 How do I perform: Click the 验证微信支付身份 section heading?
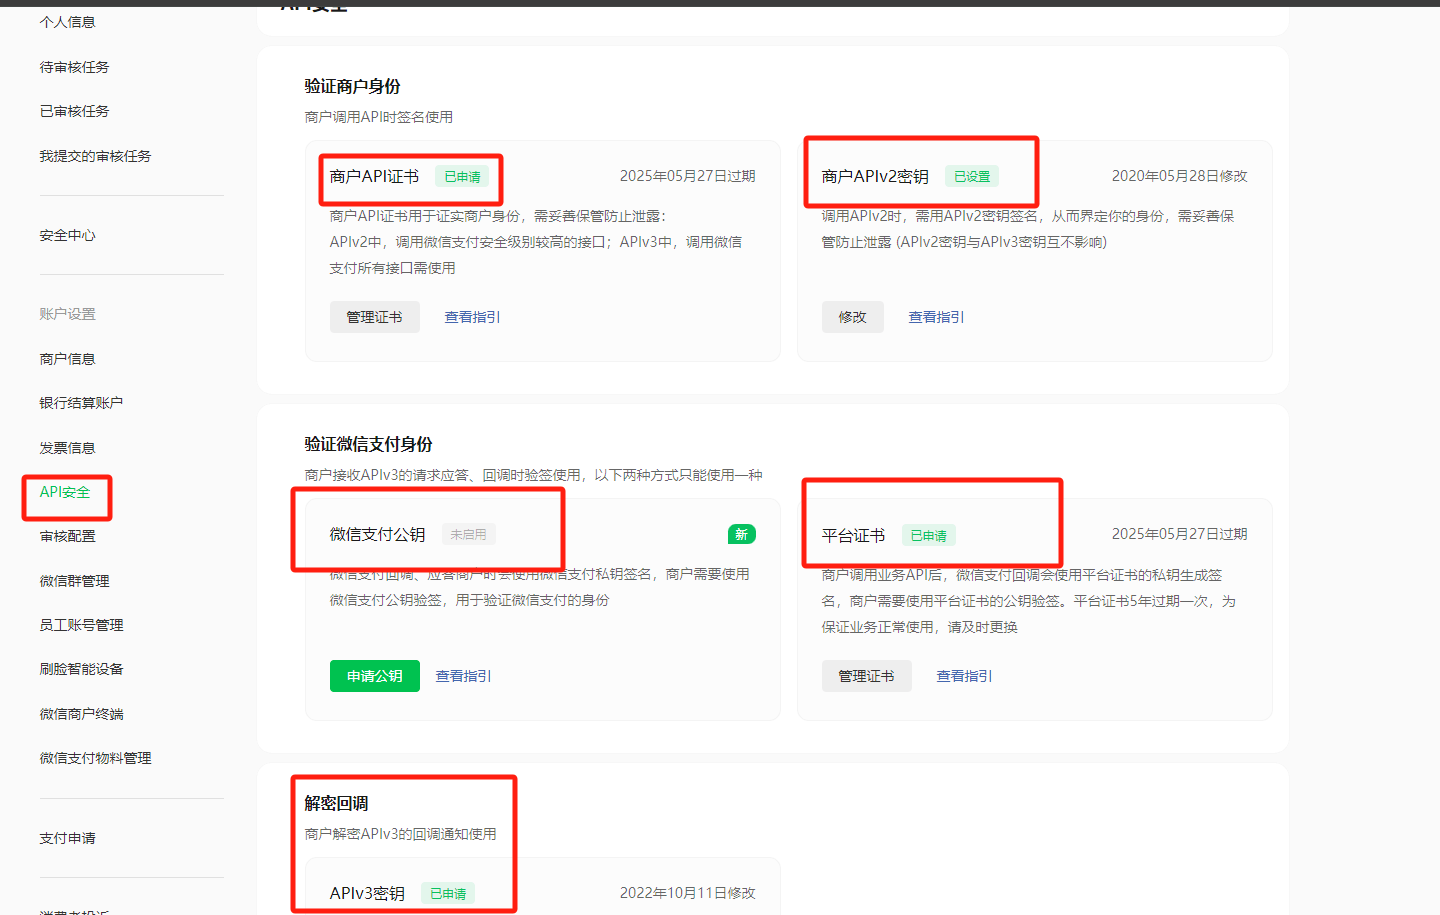(x=368, y=445)
